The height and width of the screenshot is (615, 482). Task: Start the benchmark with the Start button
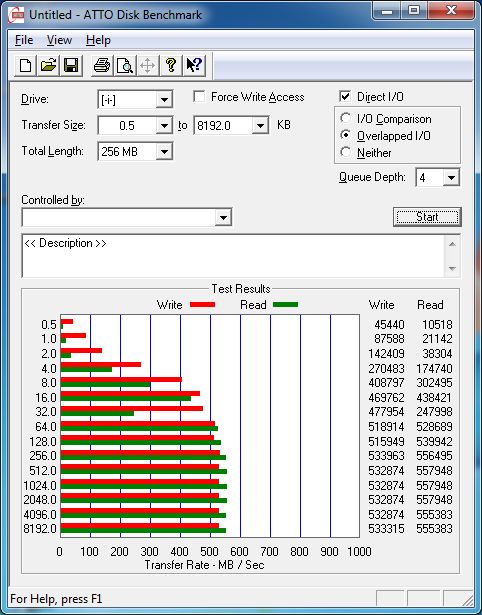click(427, 217)
